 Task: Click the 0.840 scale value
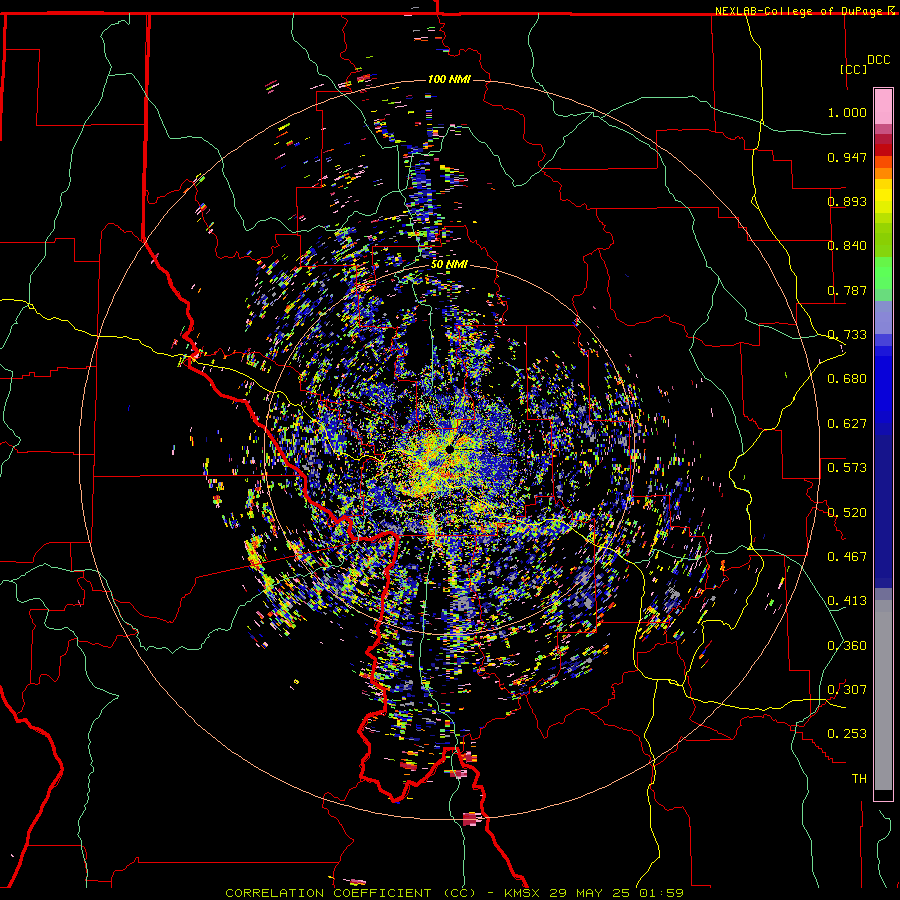[847, 246]
